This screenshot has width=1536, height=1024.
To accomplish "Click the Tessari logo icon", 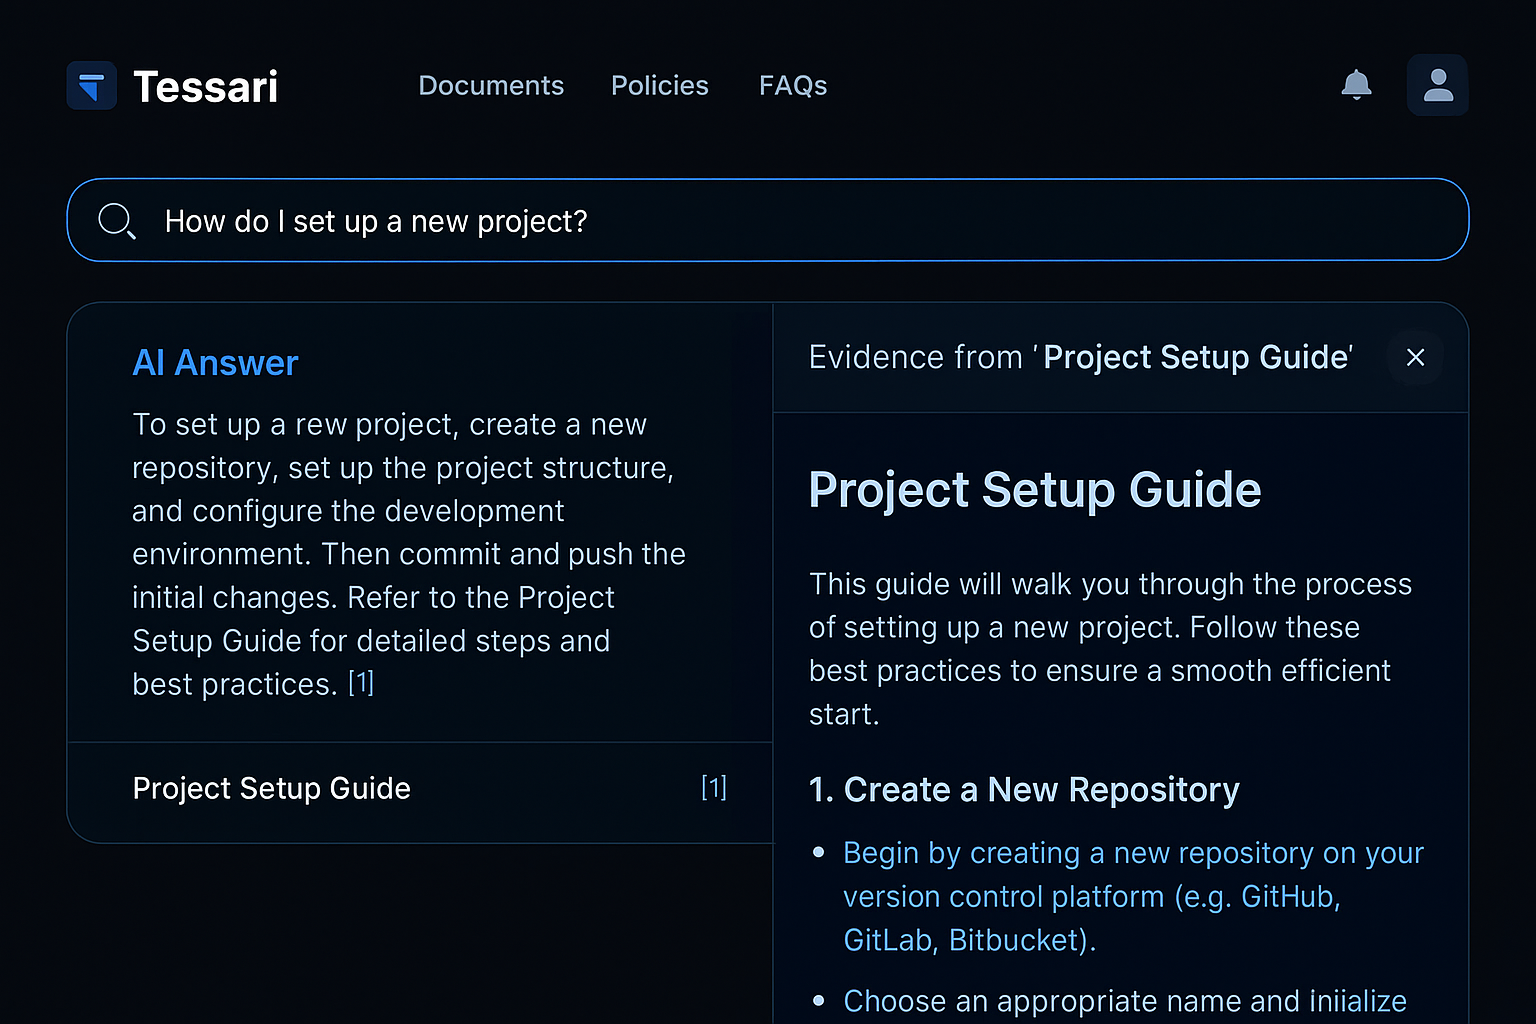I will tap(92, 86).
